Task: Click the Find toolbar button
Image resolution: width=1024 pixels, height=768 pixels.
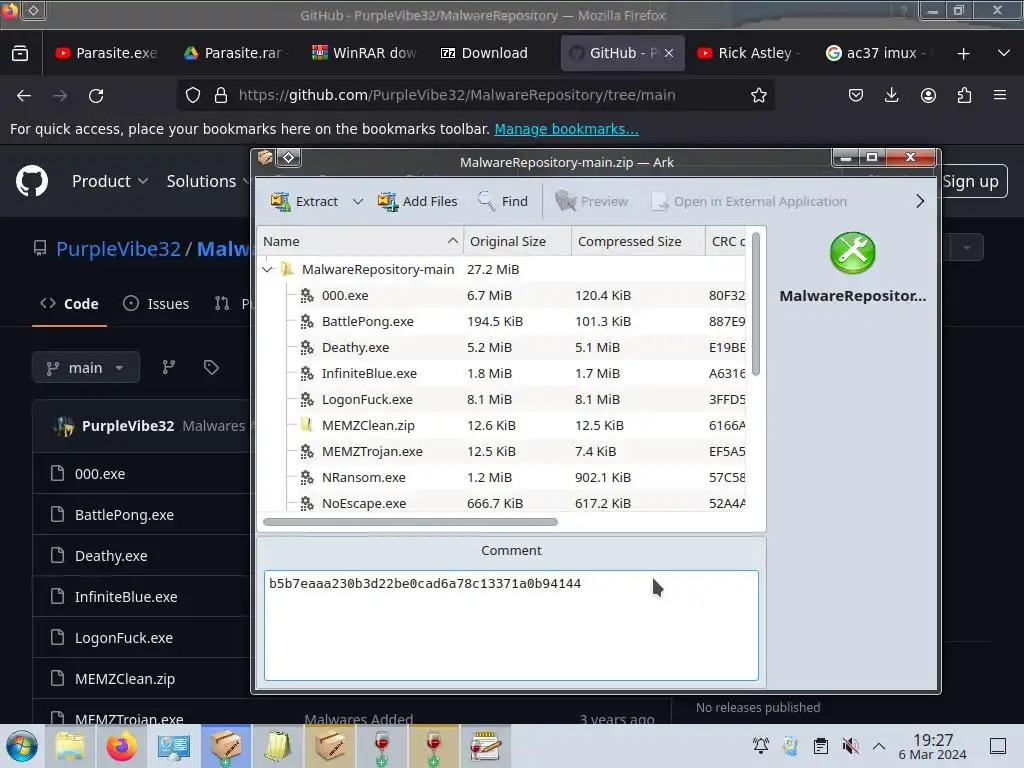Action: [502, 201]
